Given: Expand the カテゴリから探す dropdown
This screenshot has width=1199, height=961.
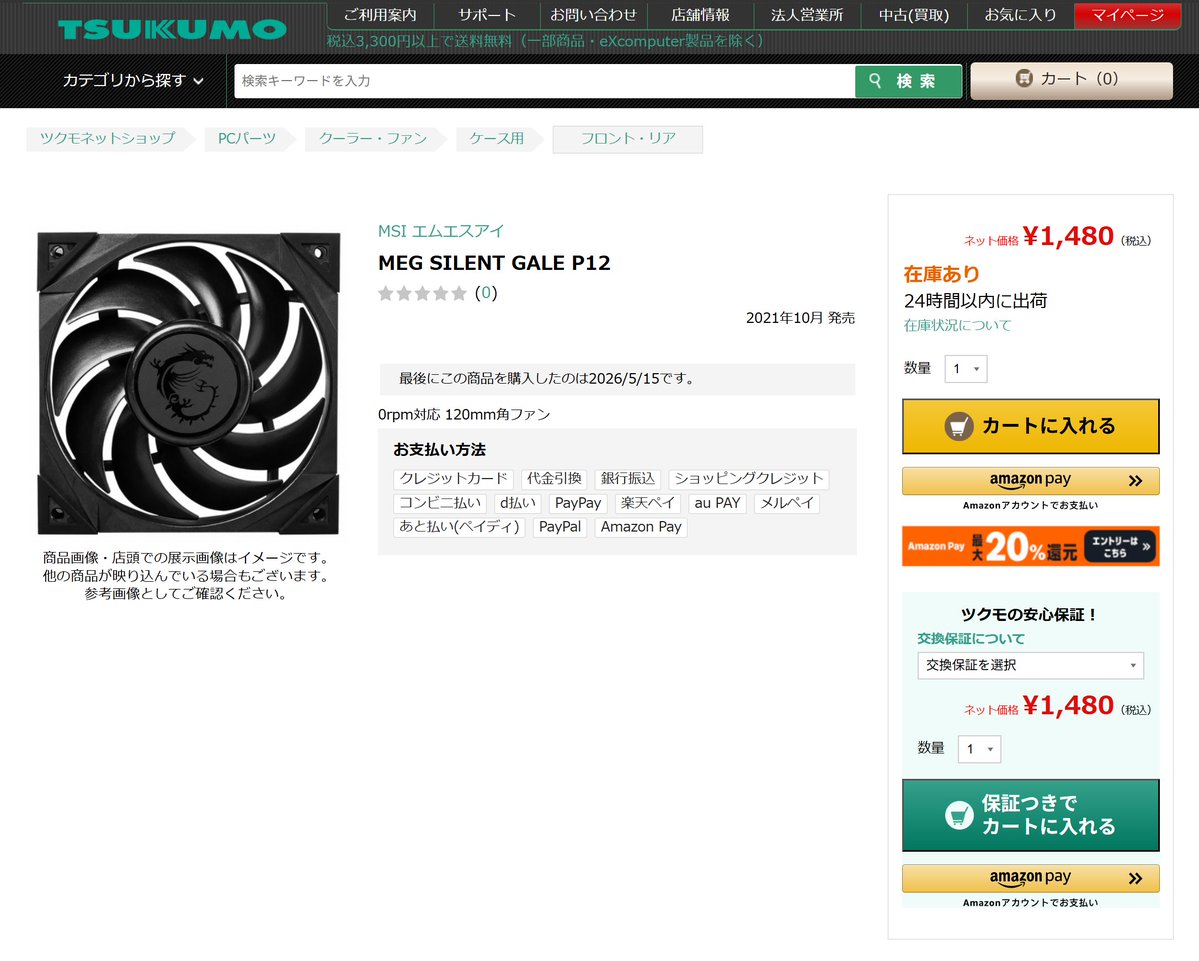Looking at the screenshot, I should coord(133,80).
